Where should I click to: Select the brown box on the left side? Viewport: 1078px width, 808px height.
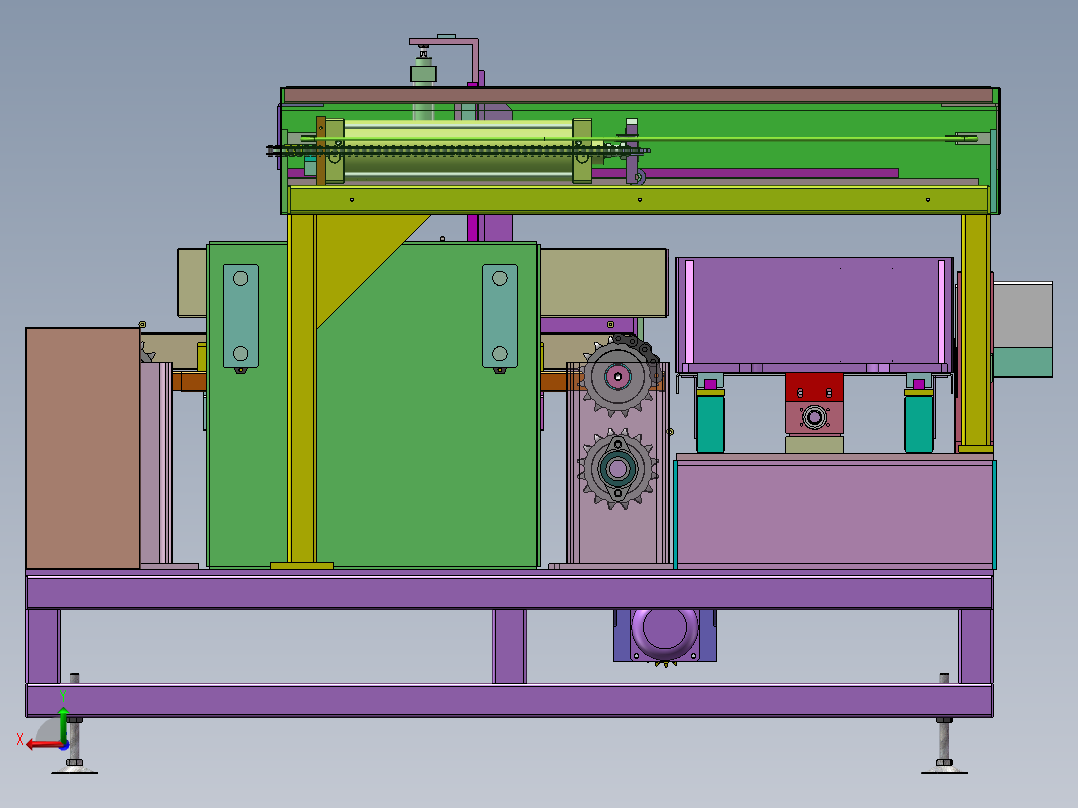82,448
